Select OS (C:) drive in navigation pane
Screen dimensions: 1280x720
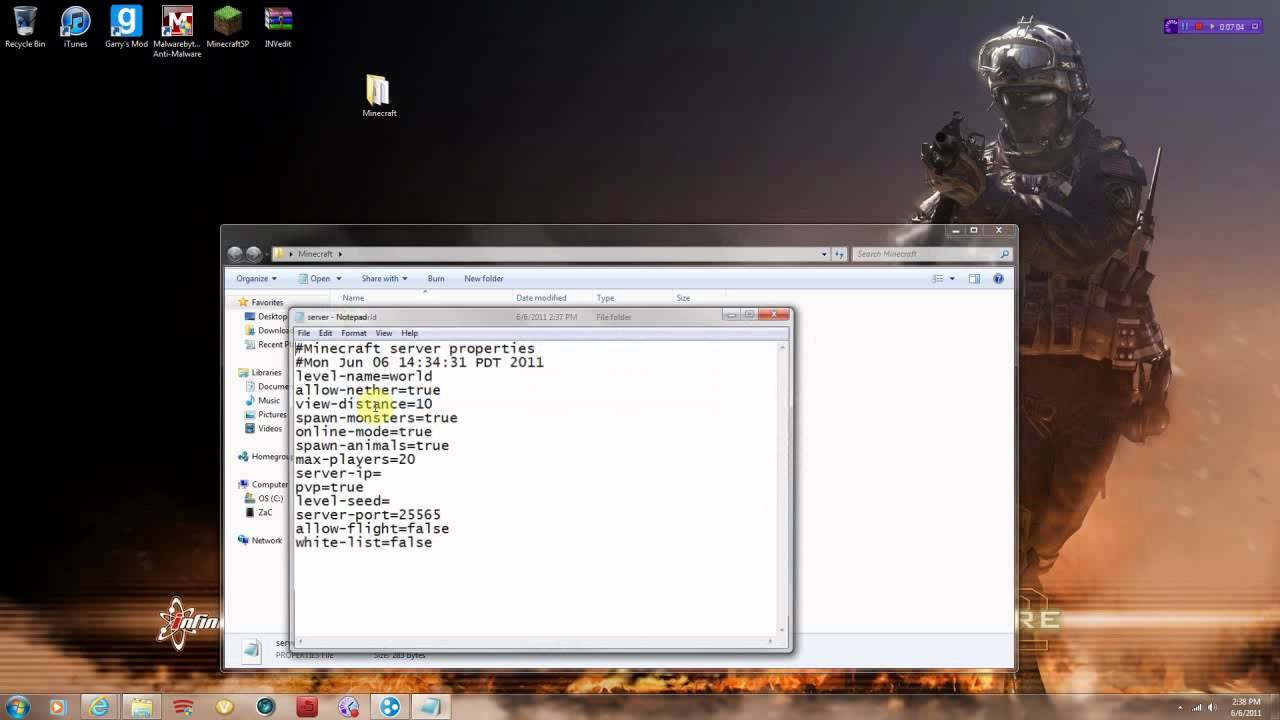click(264, 498)
